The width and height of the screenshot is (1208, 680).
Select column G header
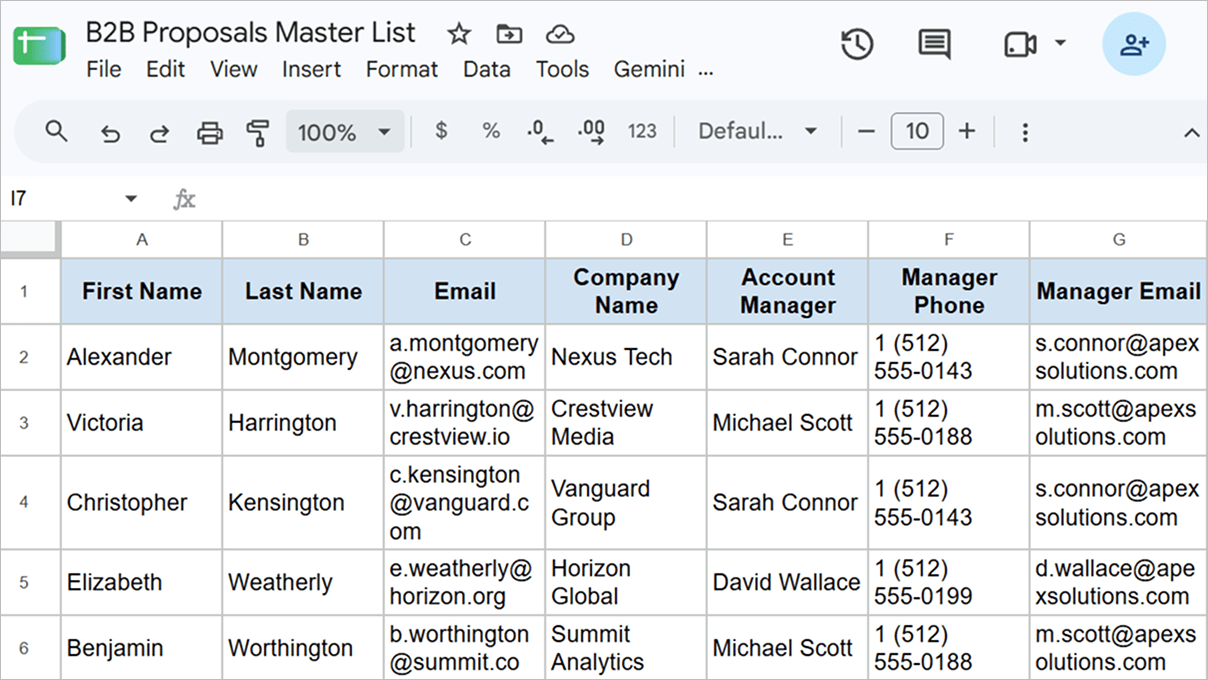1118,239
